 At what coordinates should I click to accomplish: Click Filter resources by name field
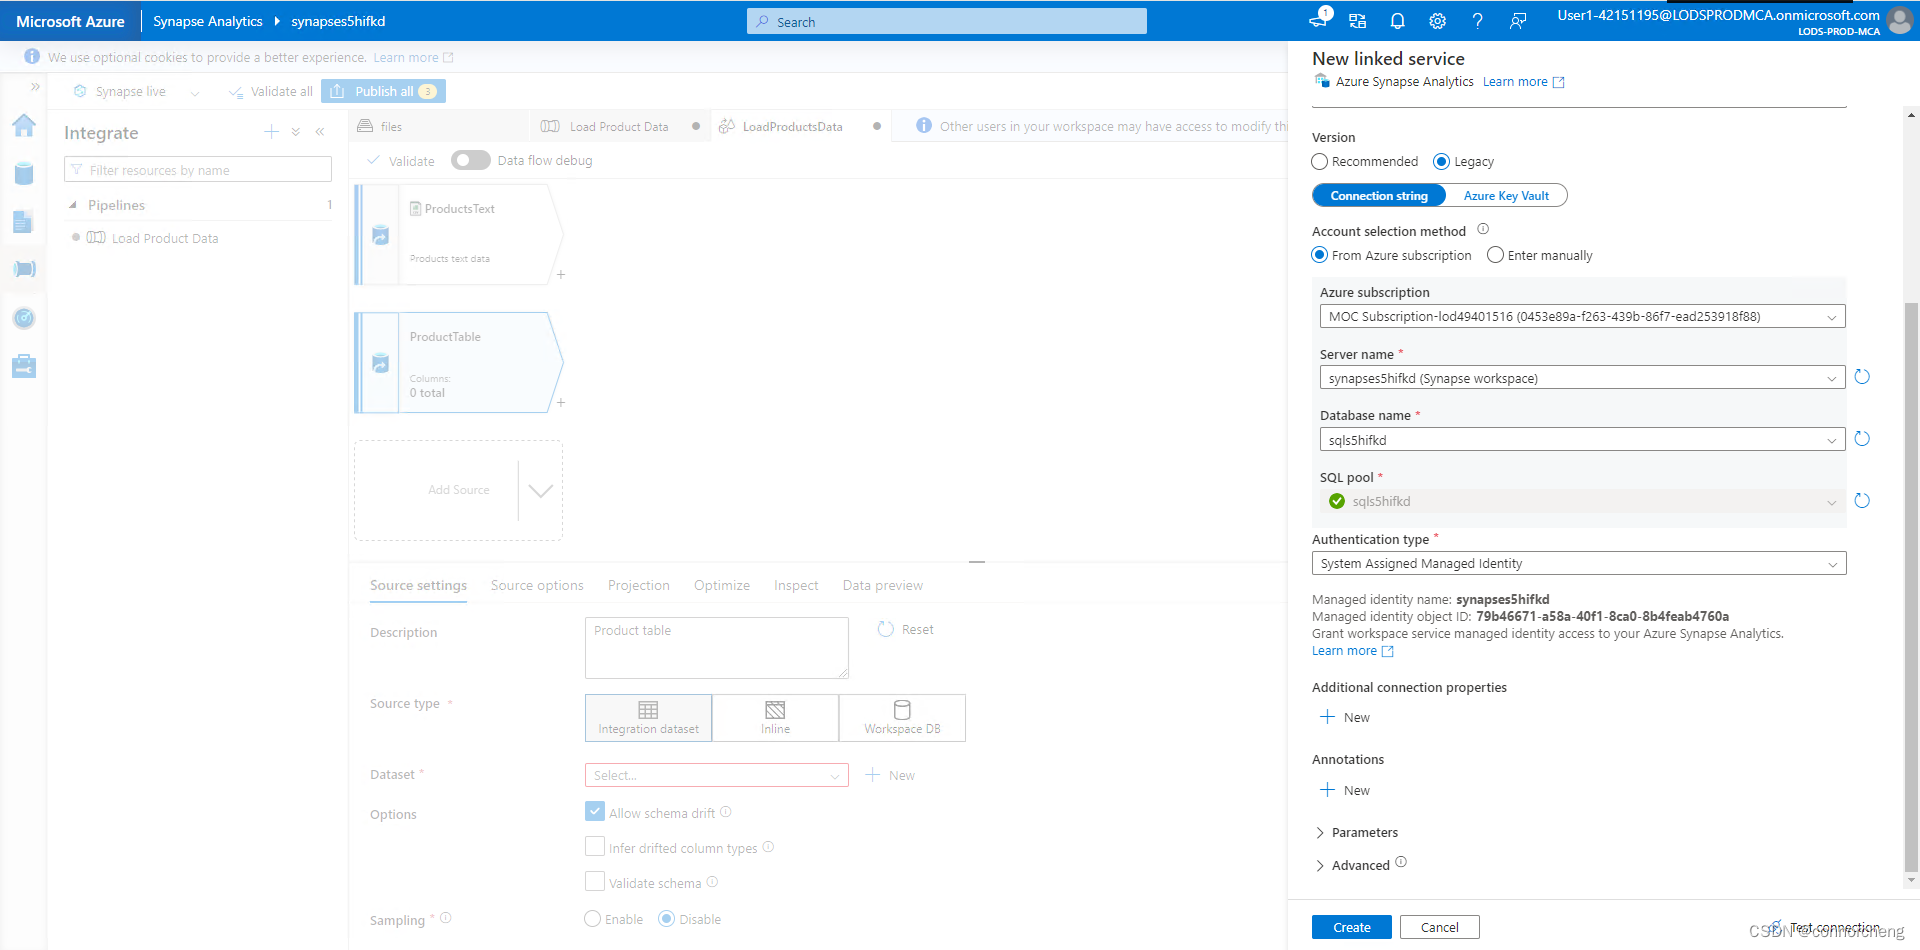(x=198, y=170)
